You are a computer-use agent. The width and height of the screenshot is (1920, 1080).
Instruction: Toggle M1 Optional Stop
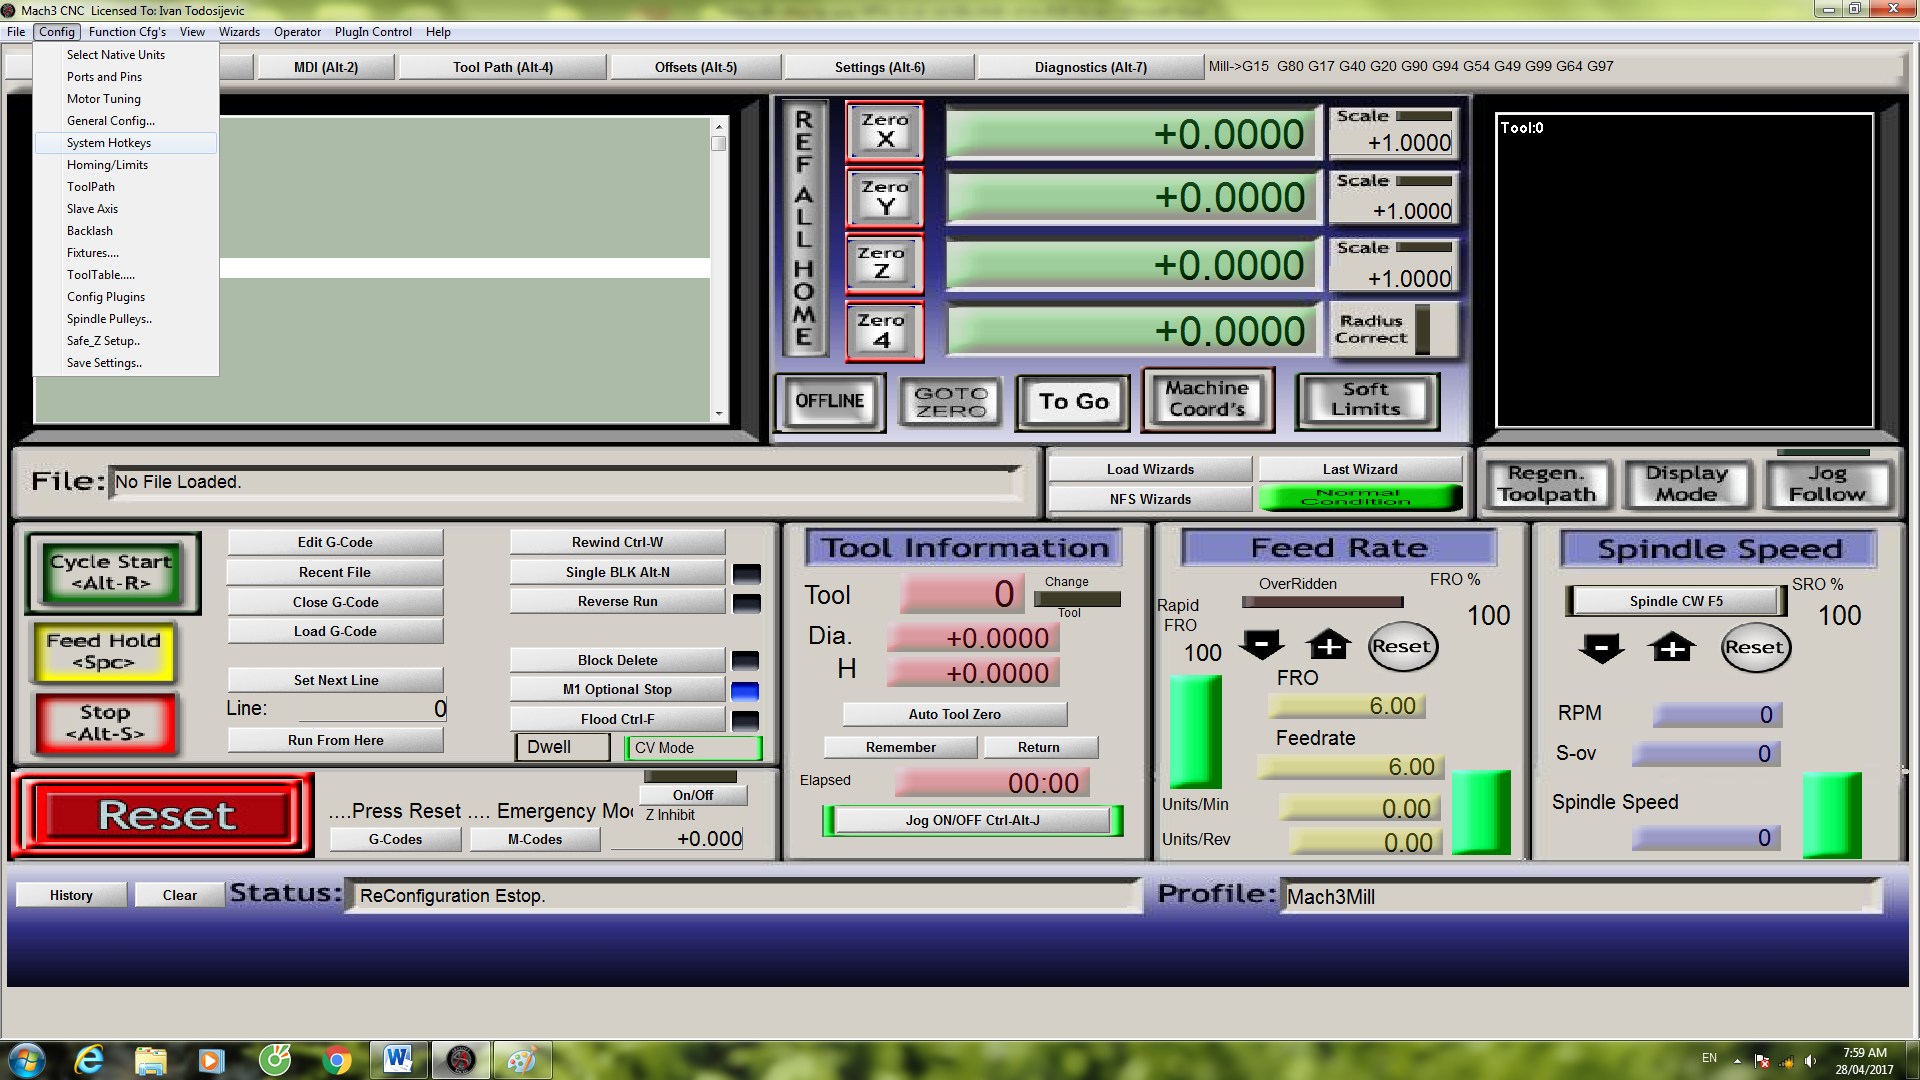(617, 689)
